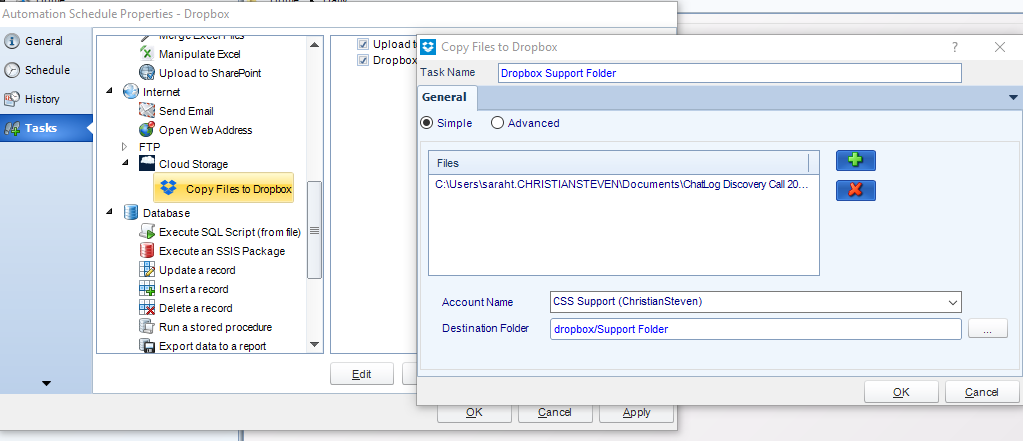Open help with the question mark icon

[954, 47]
